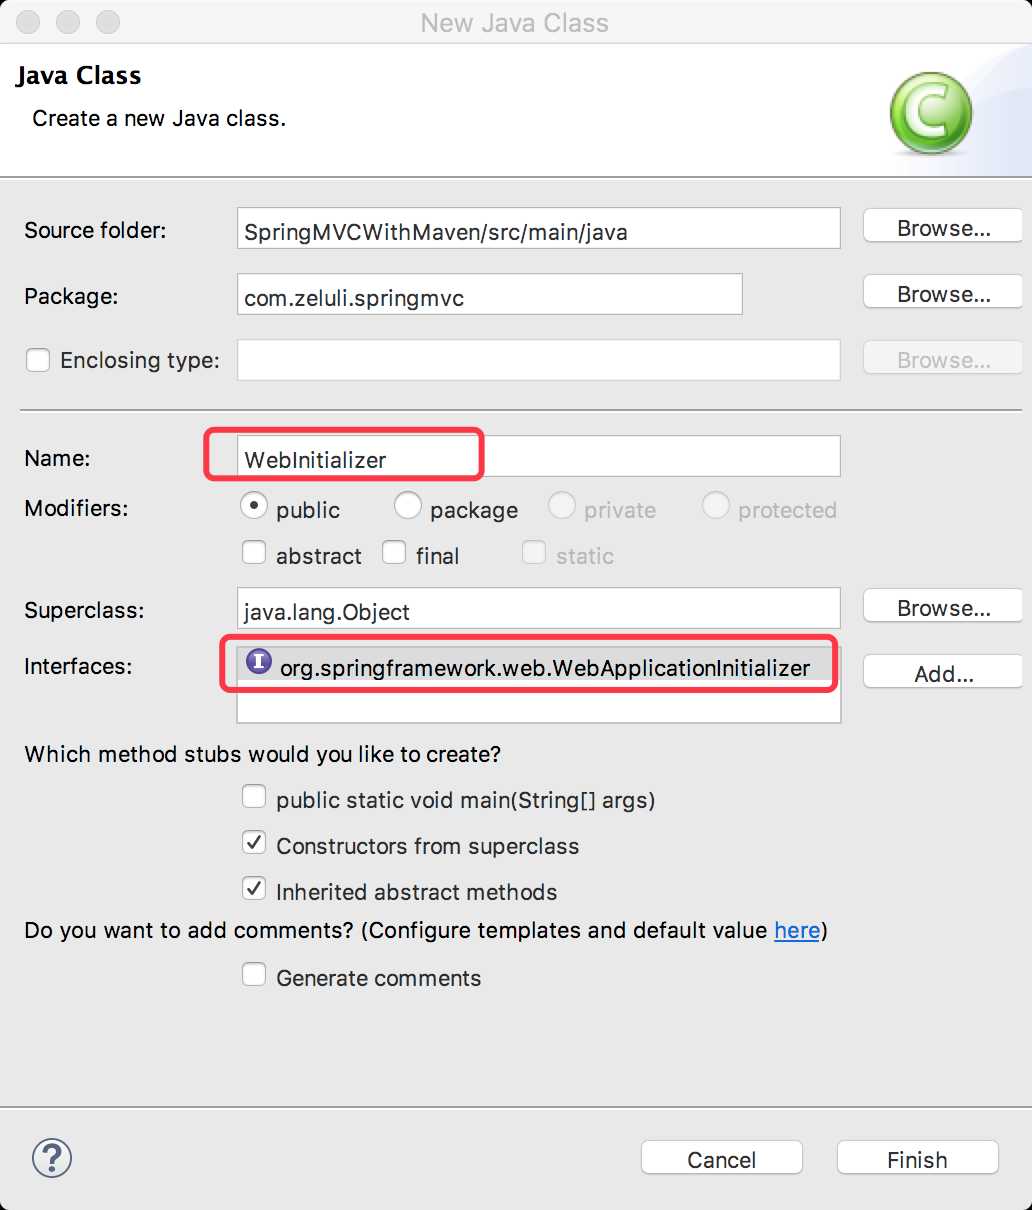Enable Generate comments checkbox
The height and width of the screenshot is (1210, 1032).
coord(254,974)
